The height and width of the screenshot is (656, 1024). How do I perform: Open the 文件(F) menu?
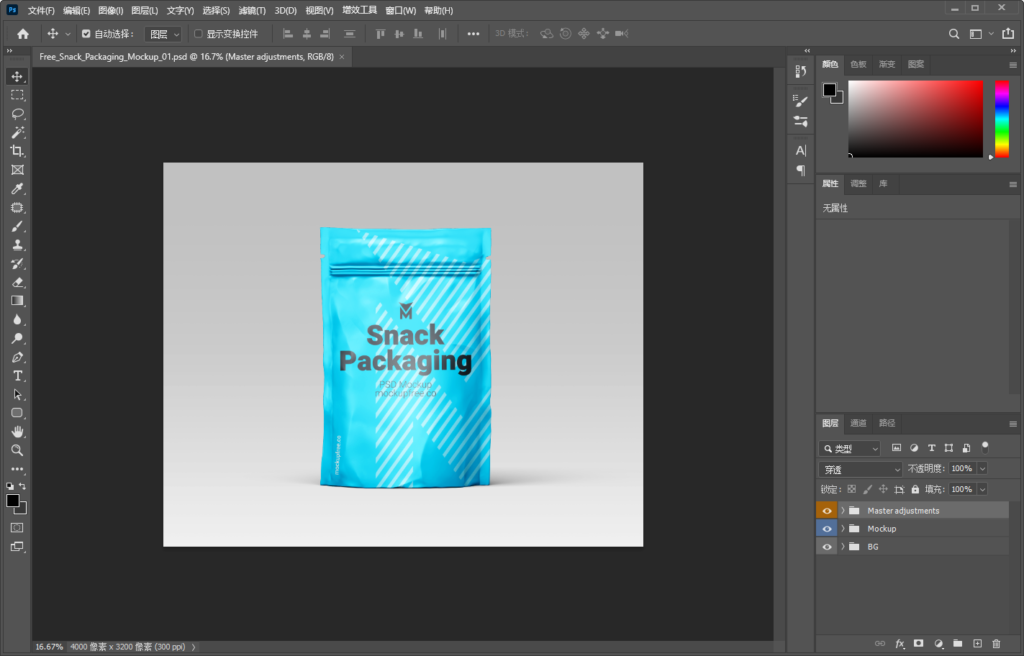[40, 10]
